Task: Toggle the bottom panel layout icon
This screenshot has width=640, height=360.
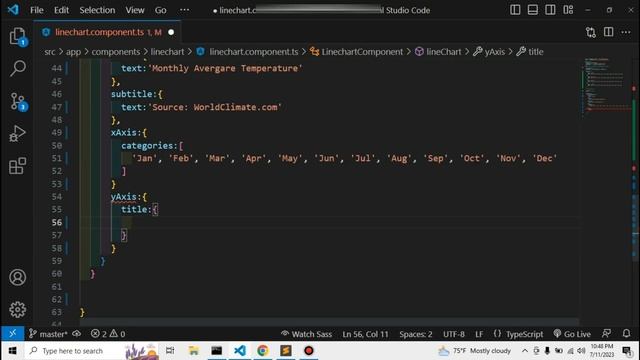Action: [x=533, y=10]
